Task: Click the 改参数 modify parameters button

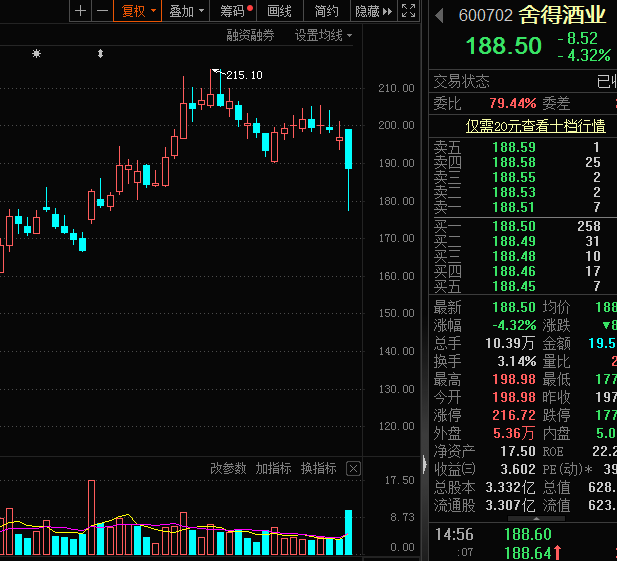Action: coord(228,468)
